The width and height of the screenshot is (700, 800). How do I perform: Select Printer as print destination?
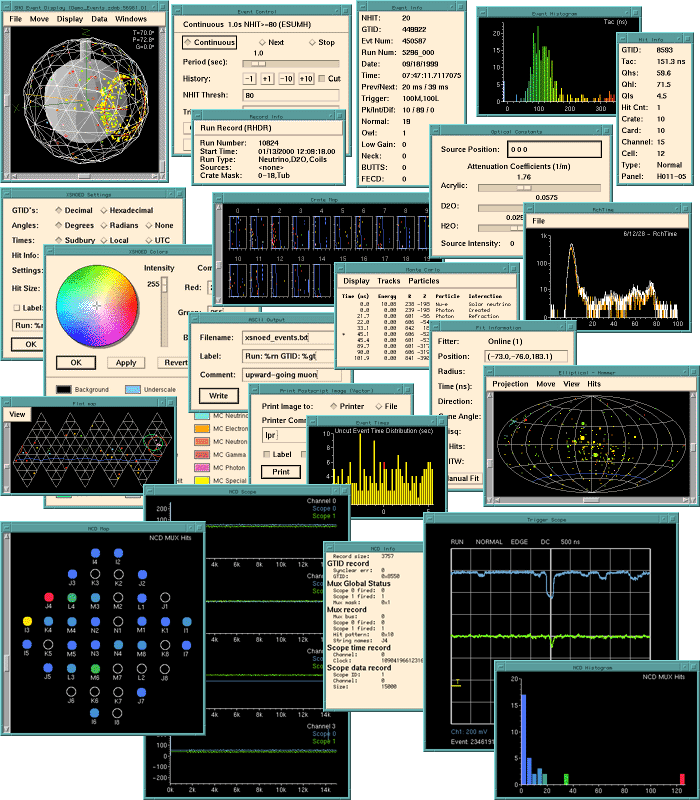(x=347, y=406)
